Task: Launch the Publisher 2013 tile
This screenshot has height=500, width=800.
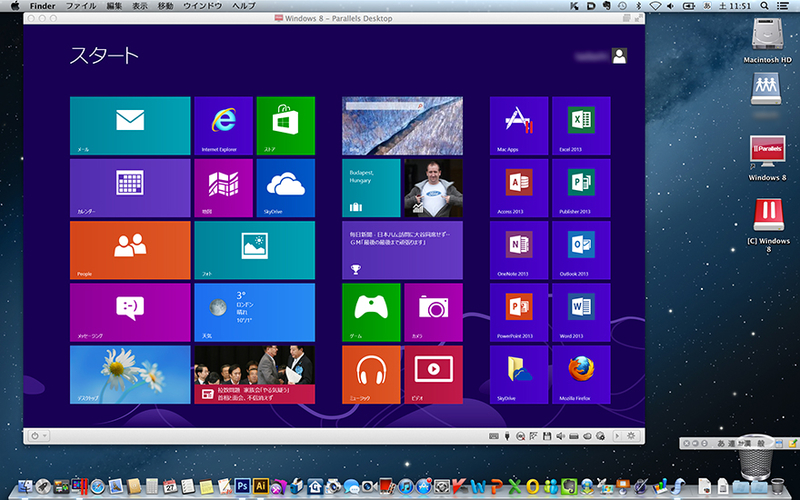Action: click(x=581, y=188)
